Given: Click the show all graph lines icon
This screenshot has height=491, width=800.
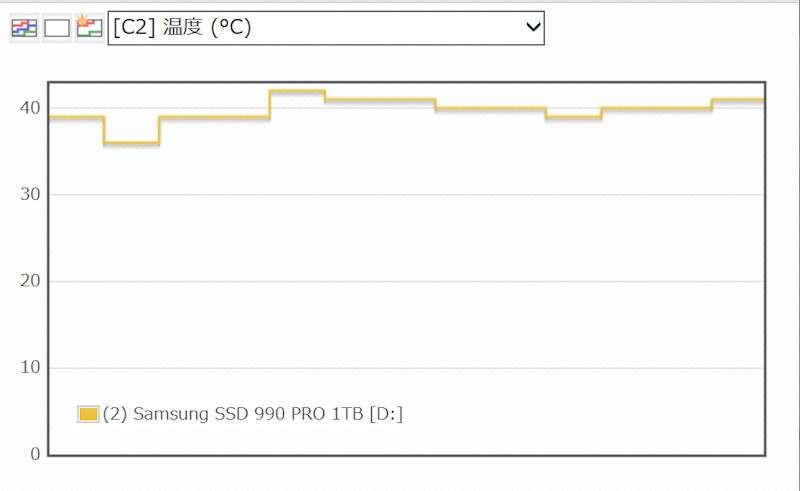Looking at the screenshot, I should 24,28.
